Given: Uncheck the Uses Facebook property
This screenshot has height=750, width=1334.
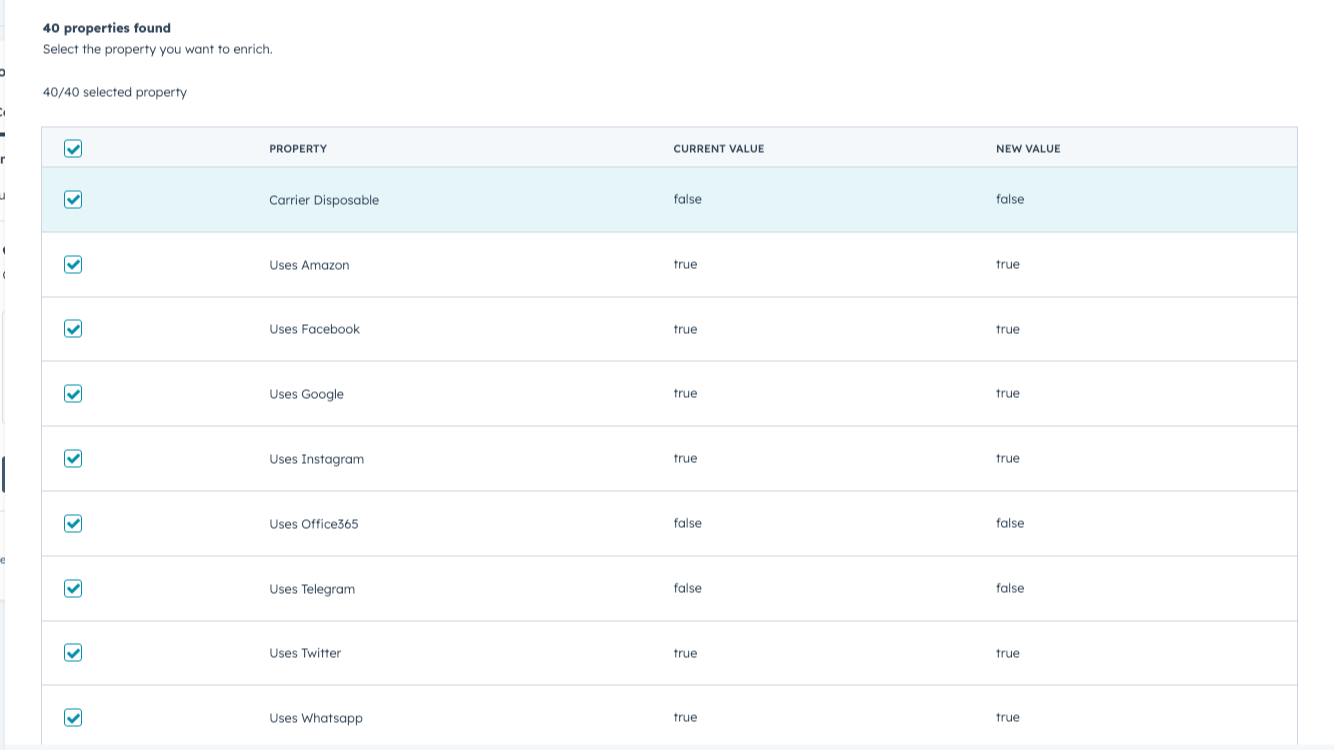Looking at the screenshot, I should pos(73,329).
